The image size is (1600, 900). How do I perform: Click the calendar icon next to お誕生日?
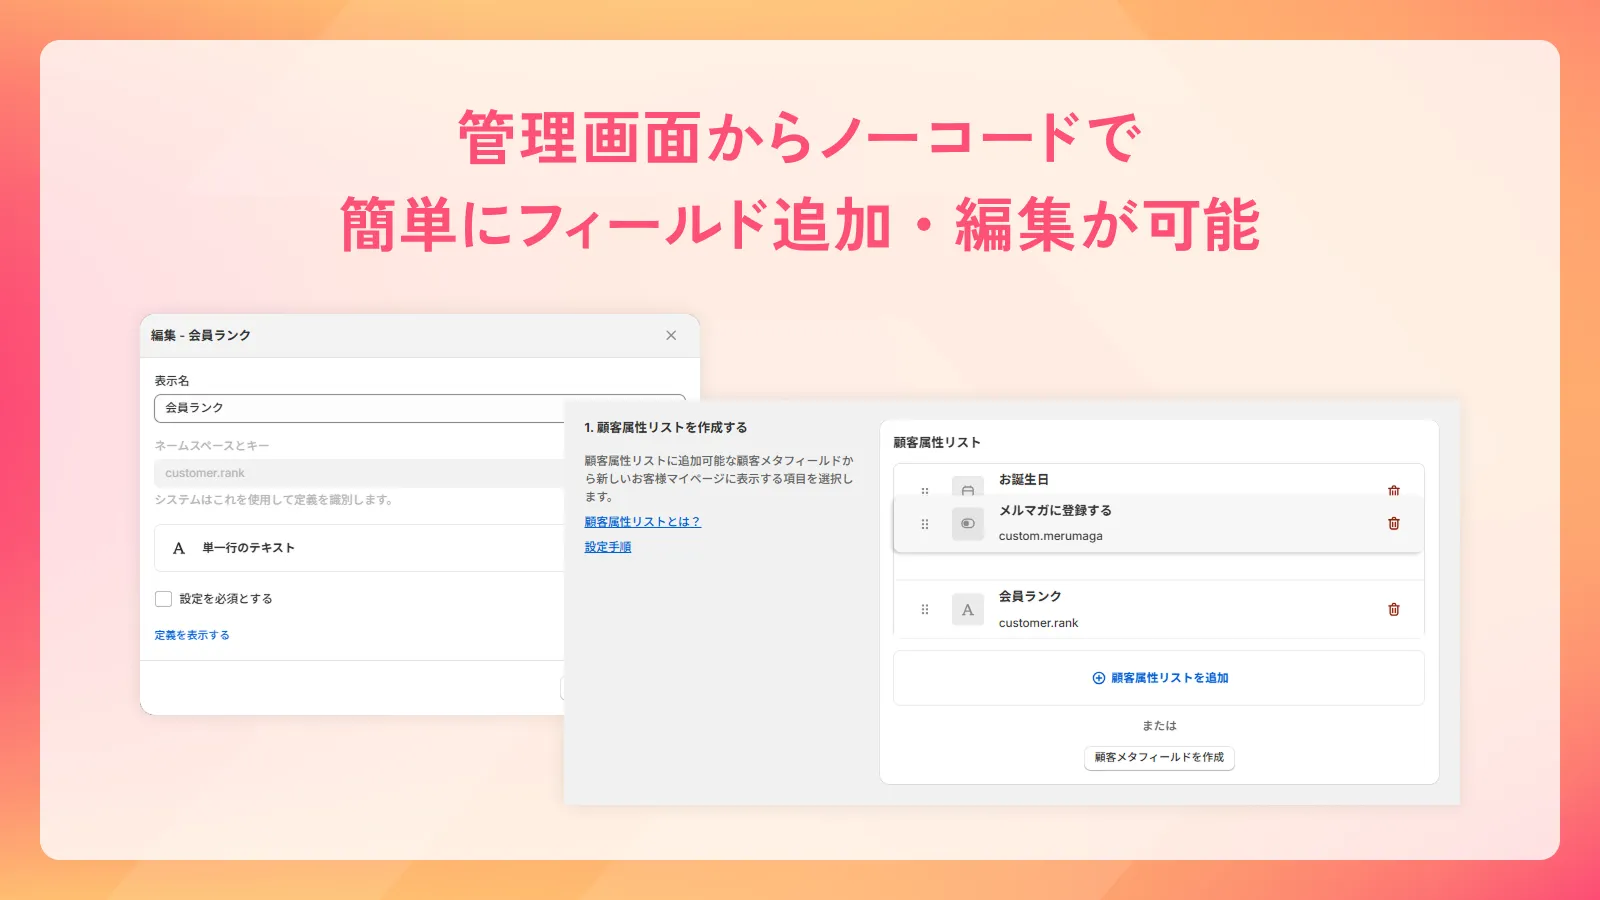(x=967, y=490)
